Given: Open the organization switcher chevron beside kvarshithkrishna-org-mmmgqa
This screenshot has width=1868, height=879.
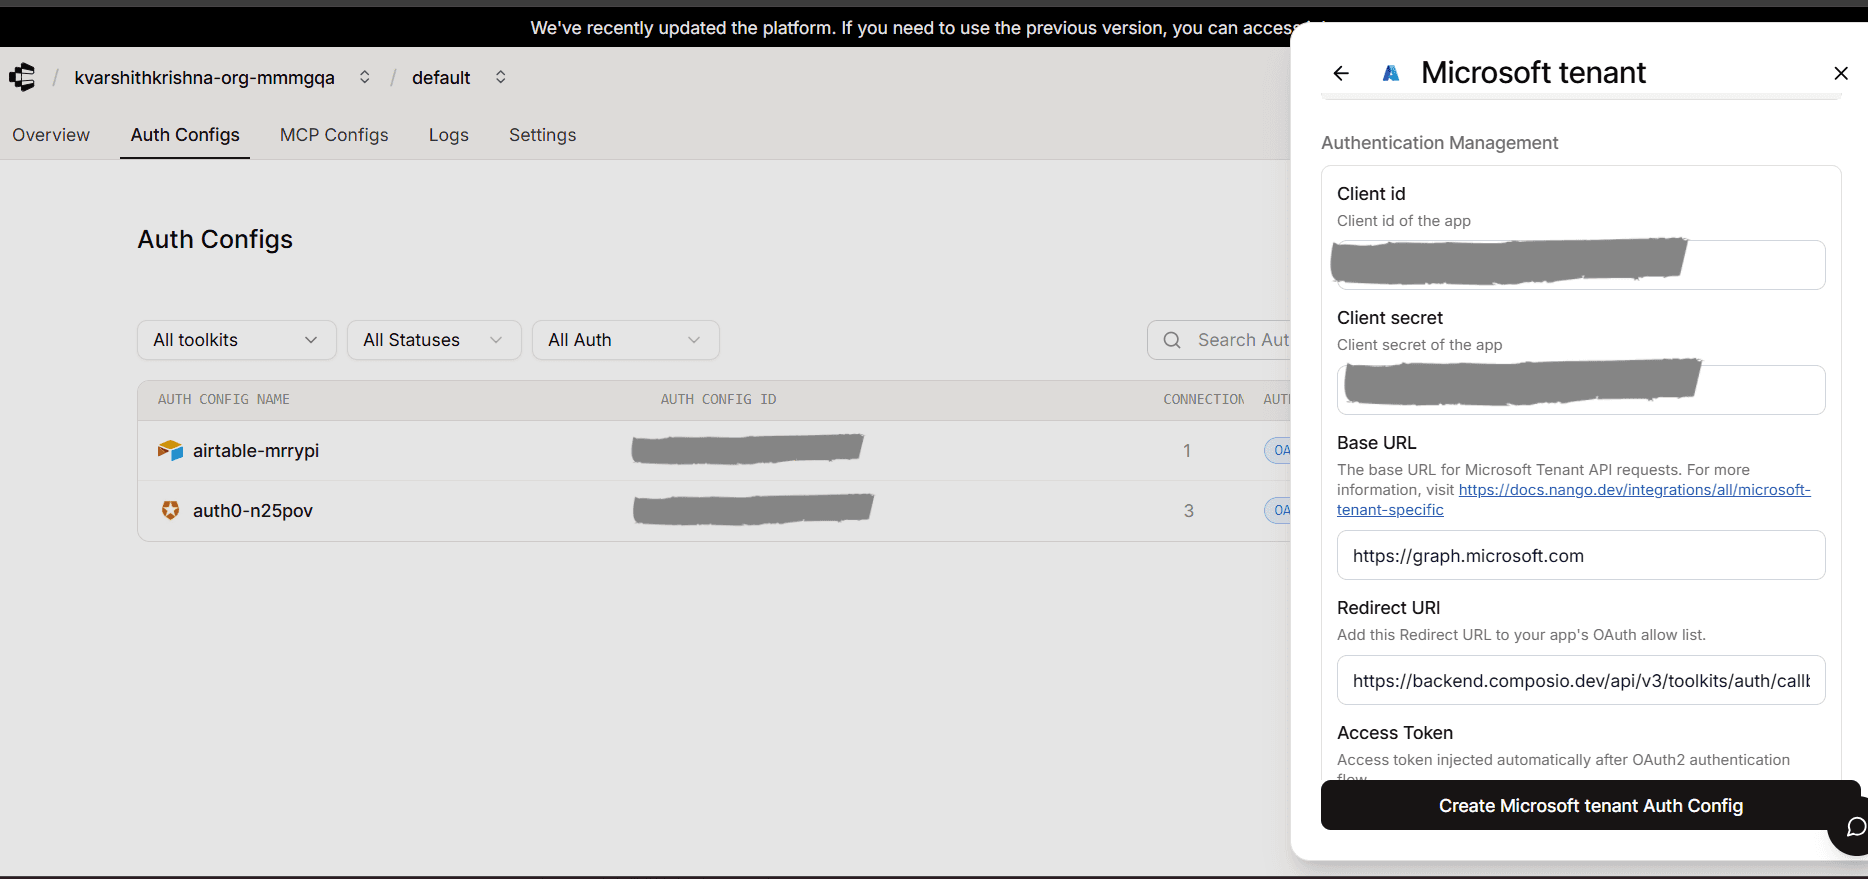Looking at the screenshot, I should [365, 77].
